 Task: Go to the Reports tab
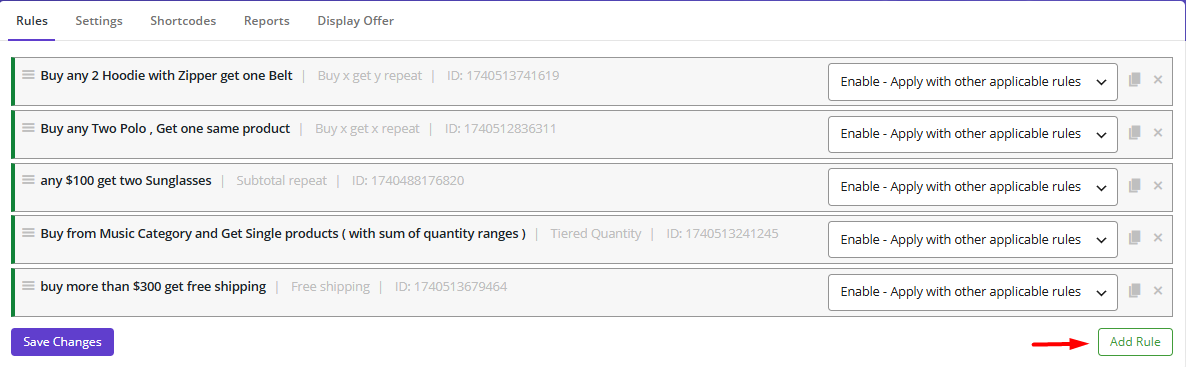[x=266, y=21]
